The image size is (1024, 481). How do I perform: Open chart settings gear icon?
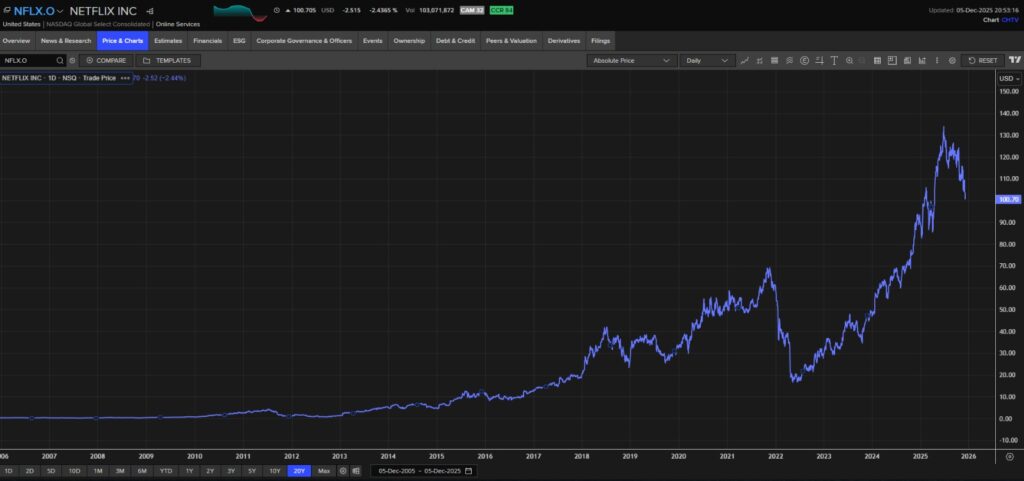[951, 60]
